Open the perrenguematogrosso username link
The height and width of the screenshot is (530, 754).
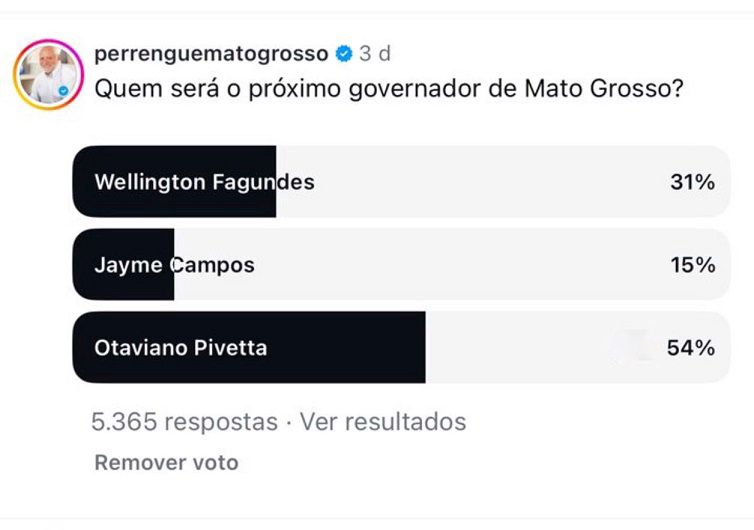coord(210,53)
